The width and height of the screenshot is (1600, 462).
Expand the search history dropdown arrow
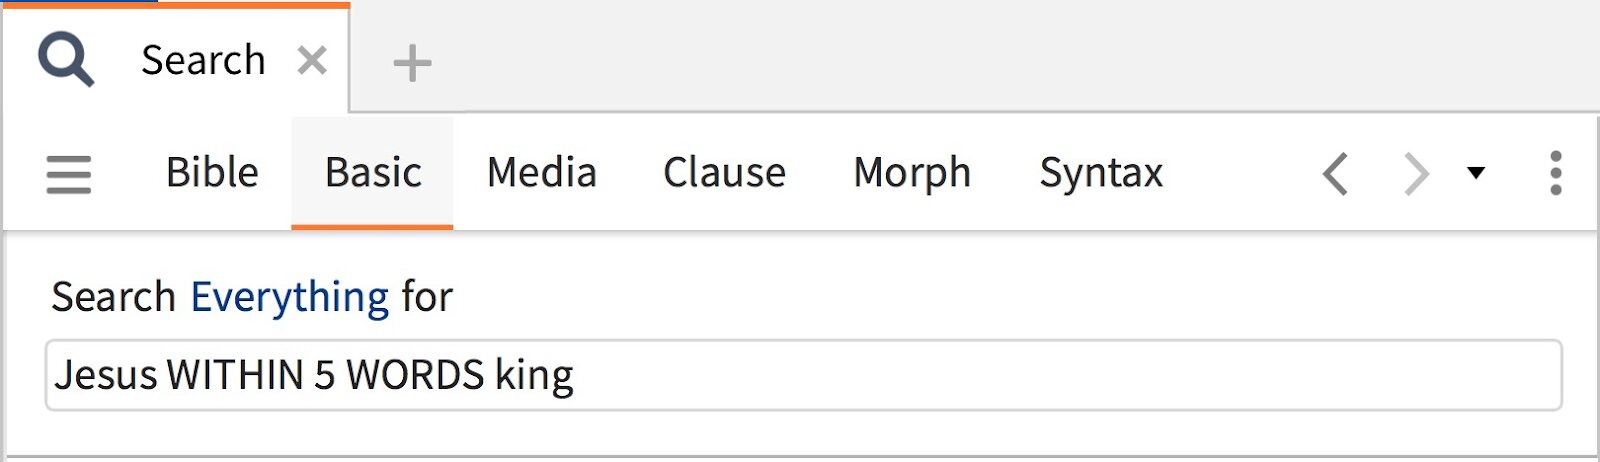click(x=1476, y=173)
